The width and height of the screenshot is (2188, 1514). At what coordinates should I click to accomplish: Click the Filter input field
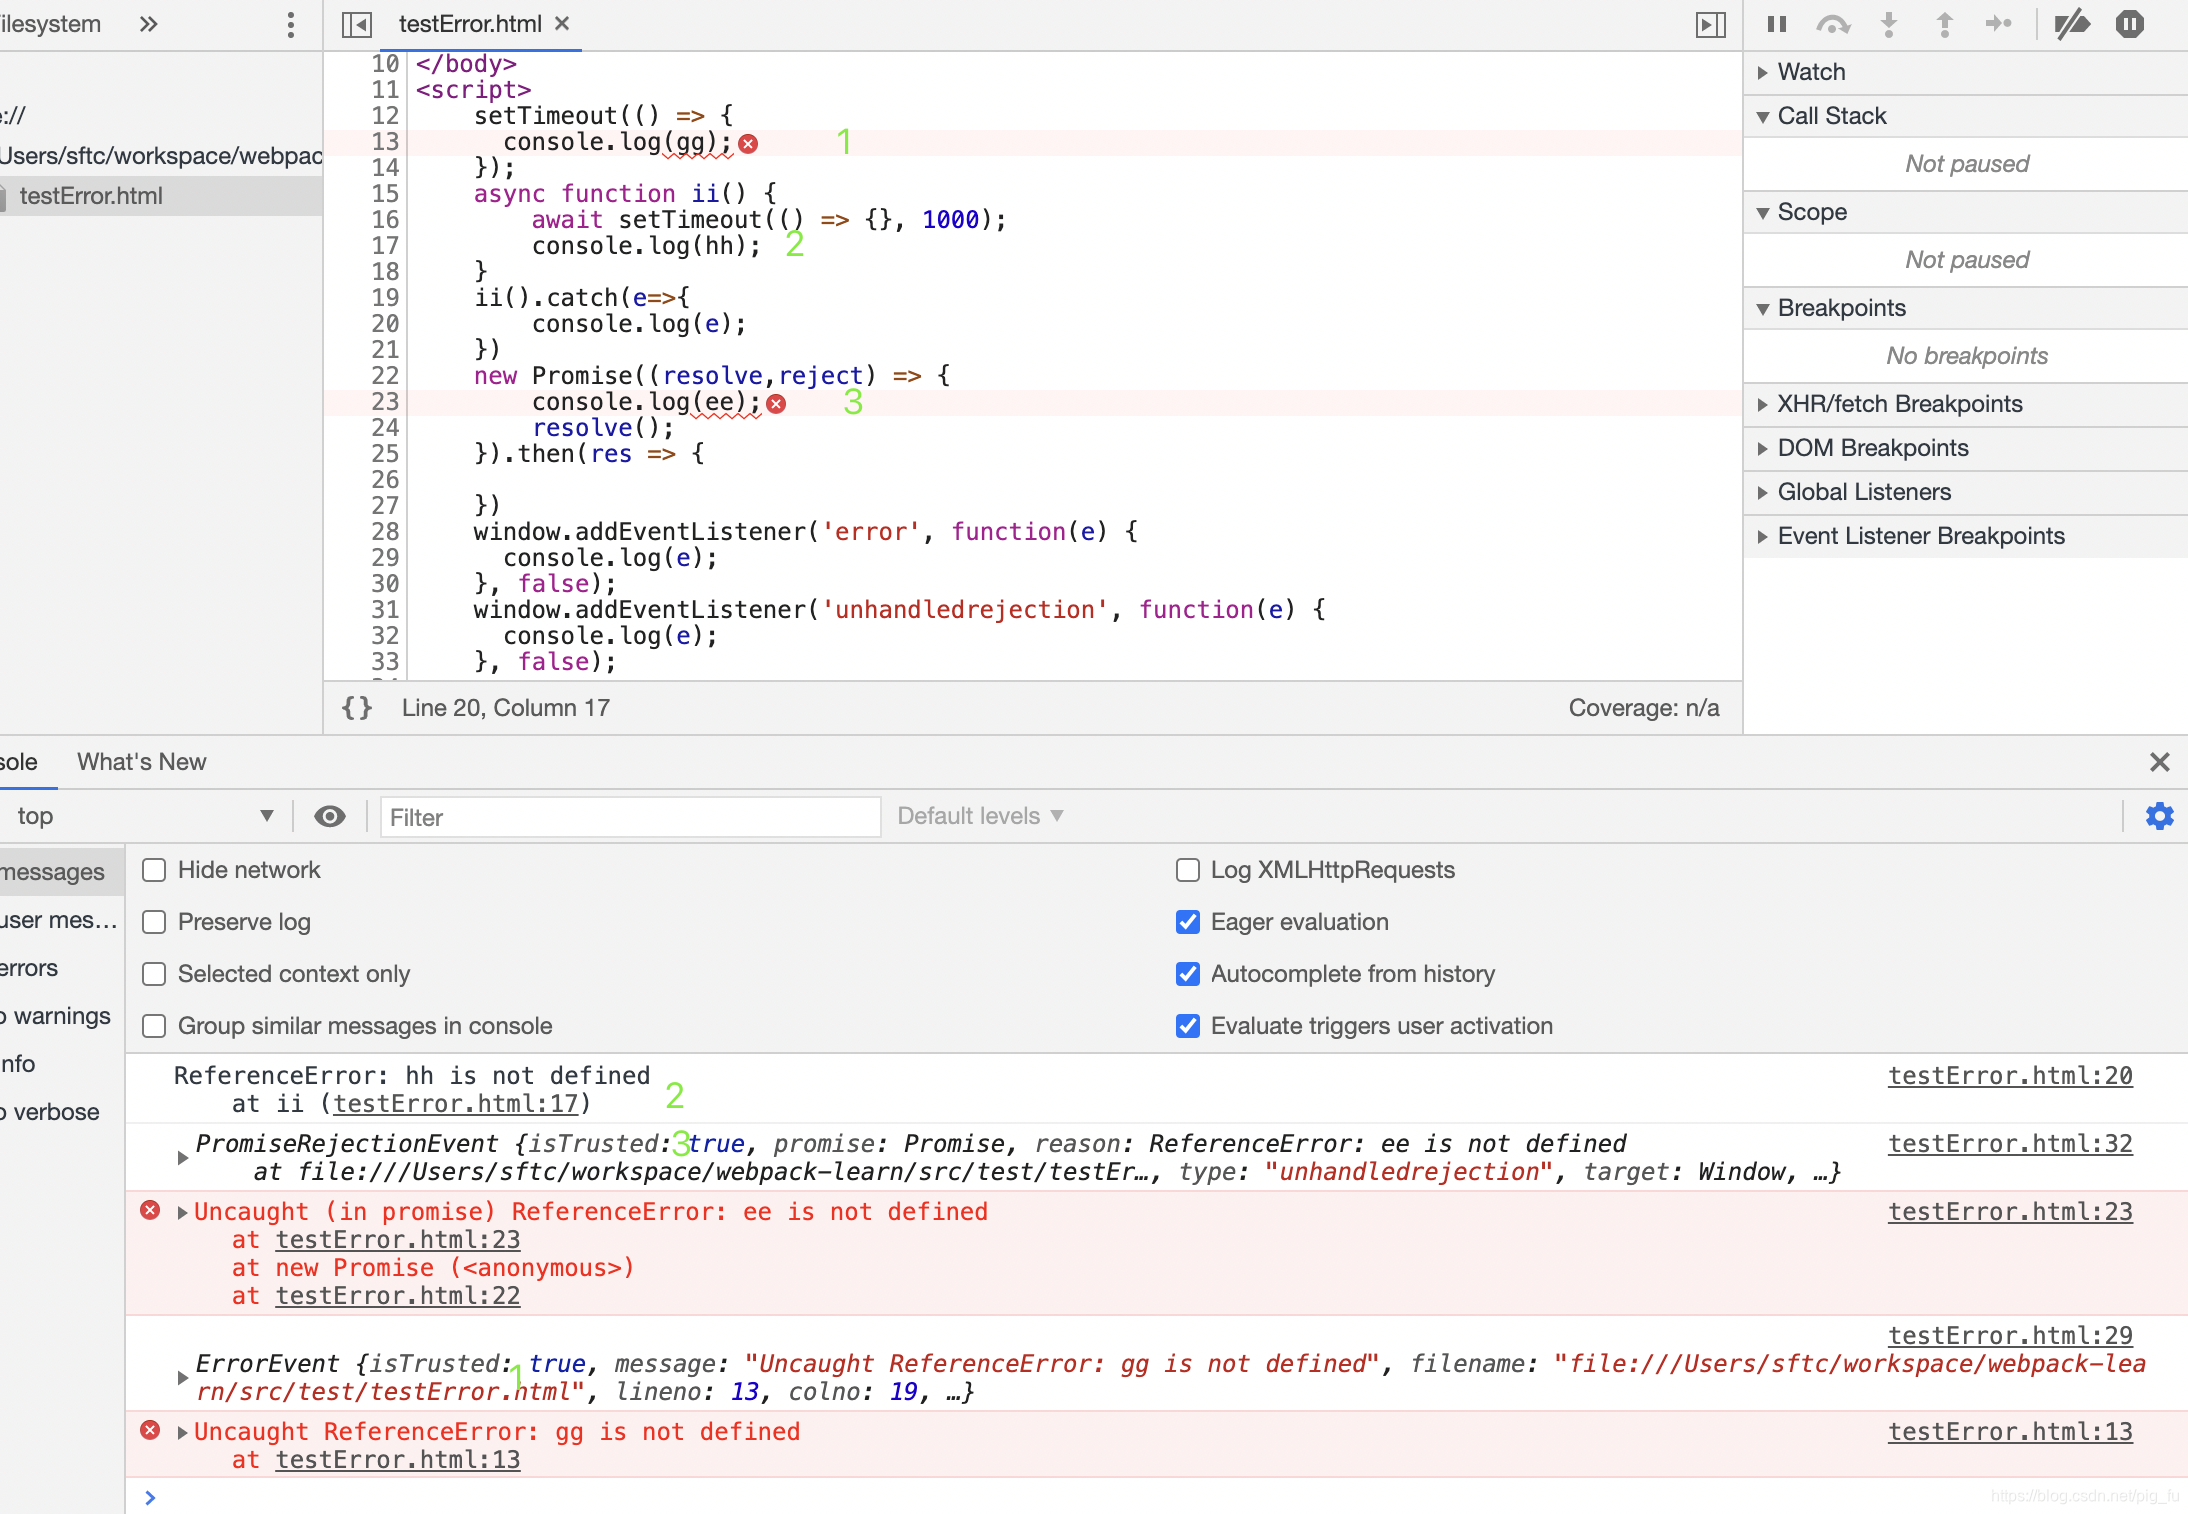point(625,816)
